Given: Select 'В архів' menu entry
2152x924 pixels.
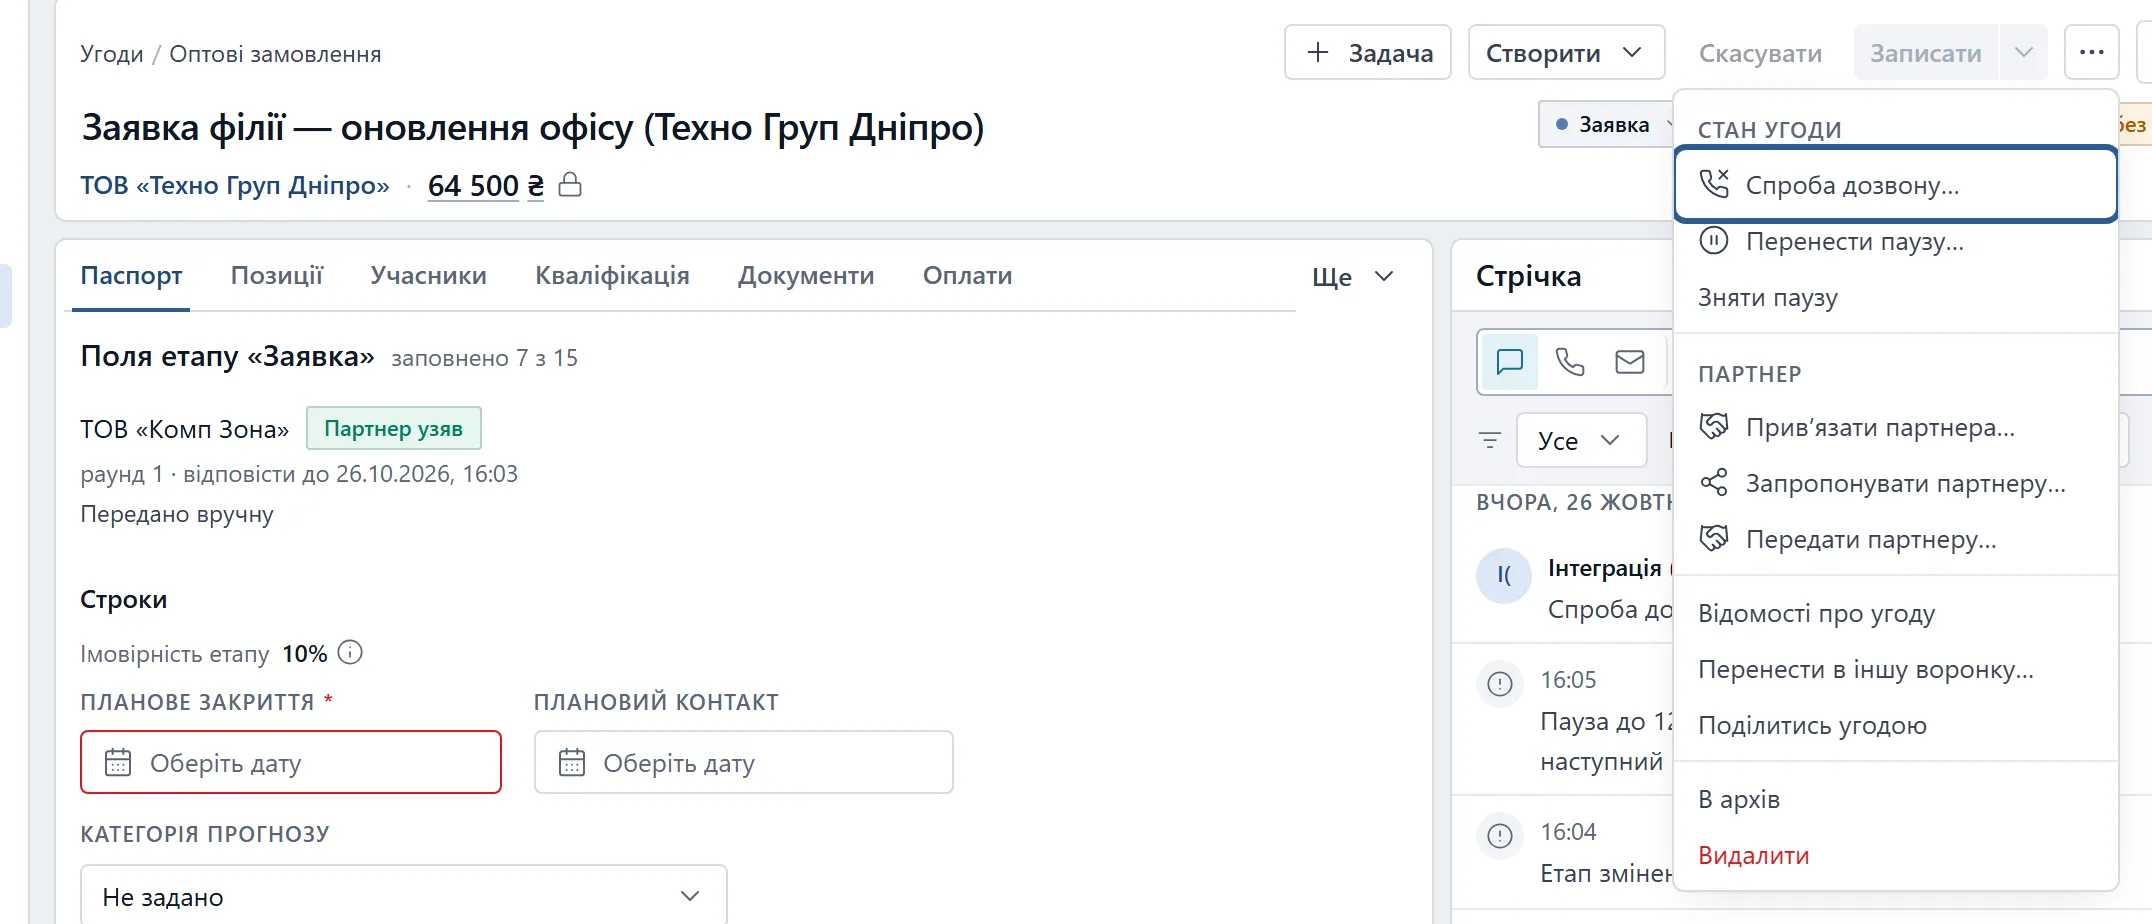Looking at the screenshot, I should point(1896,799).
